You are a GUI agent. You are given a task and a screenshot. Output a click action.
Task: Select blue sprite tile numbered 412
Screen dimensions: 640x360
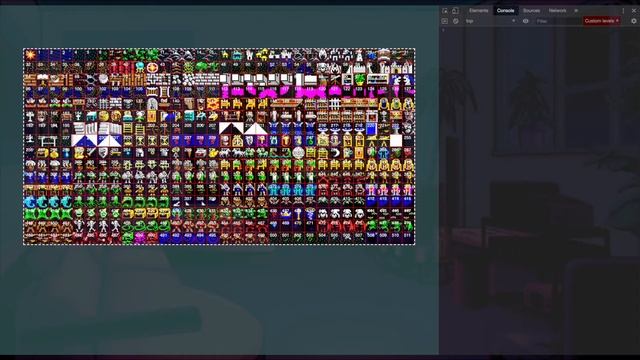tap(371, 202)
